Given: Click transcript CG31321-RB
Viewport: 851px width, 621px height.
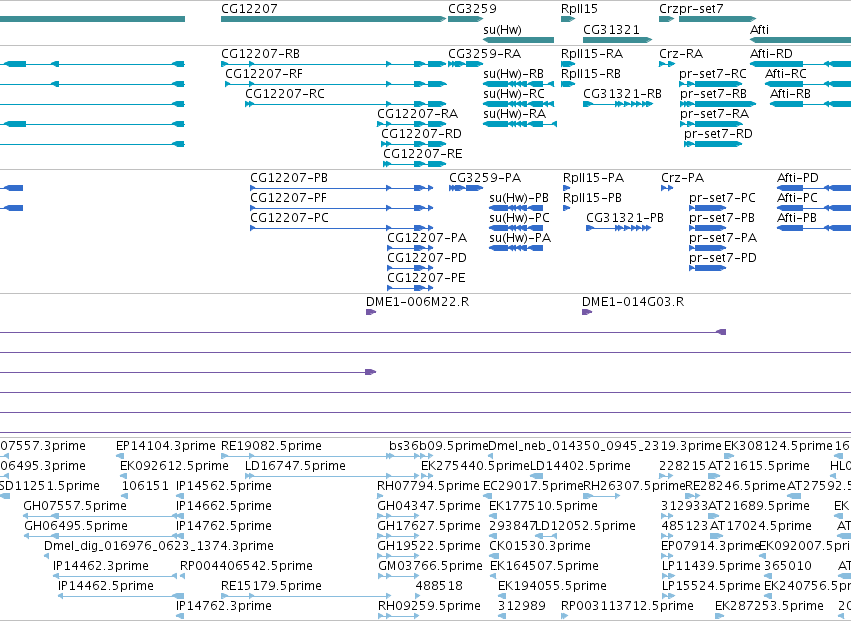Looking at the screenshot, I should pyautogui.click(x=618, y=104).
